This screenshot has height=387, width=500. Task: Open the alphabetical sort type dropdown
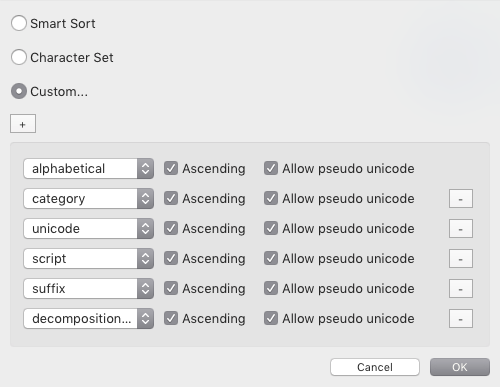click(x=88, y=169)
